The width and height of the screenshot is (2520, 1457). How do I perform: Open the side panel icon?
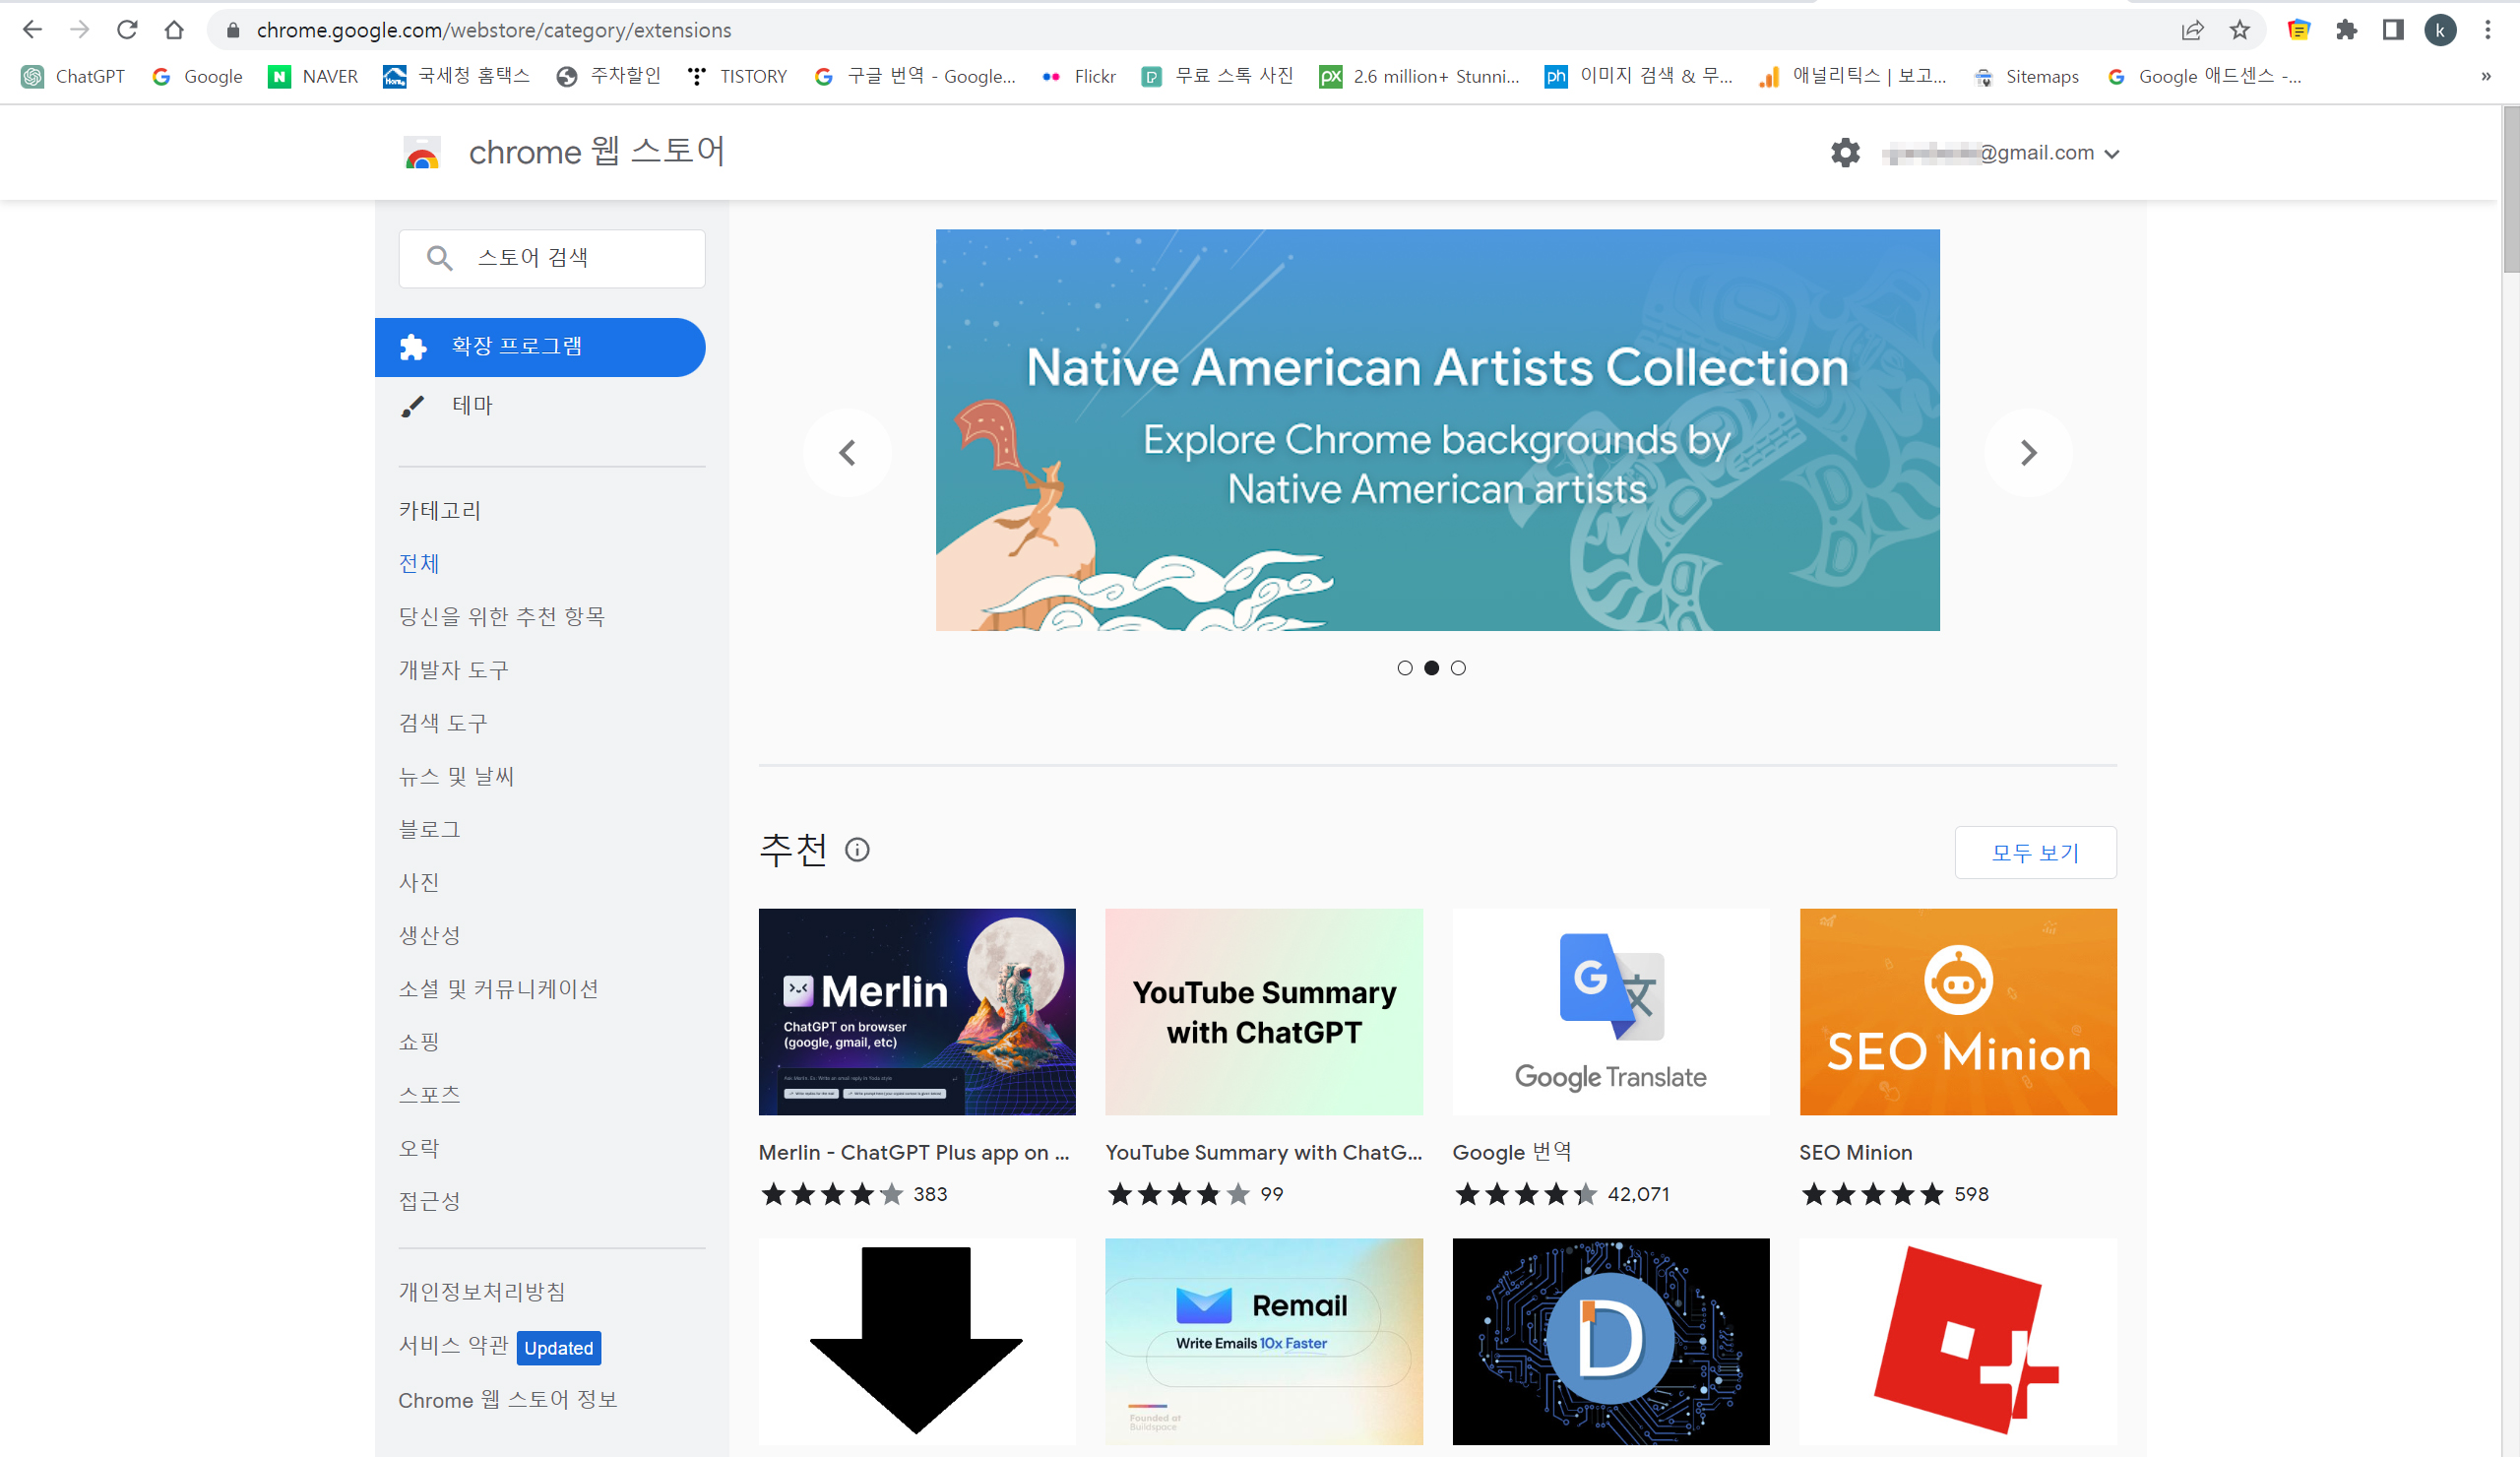tap(2393, 30)
